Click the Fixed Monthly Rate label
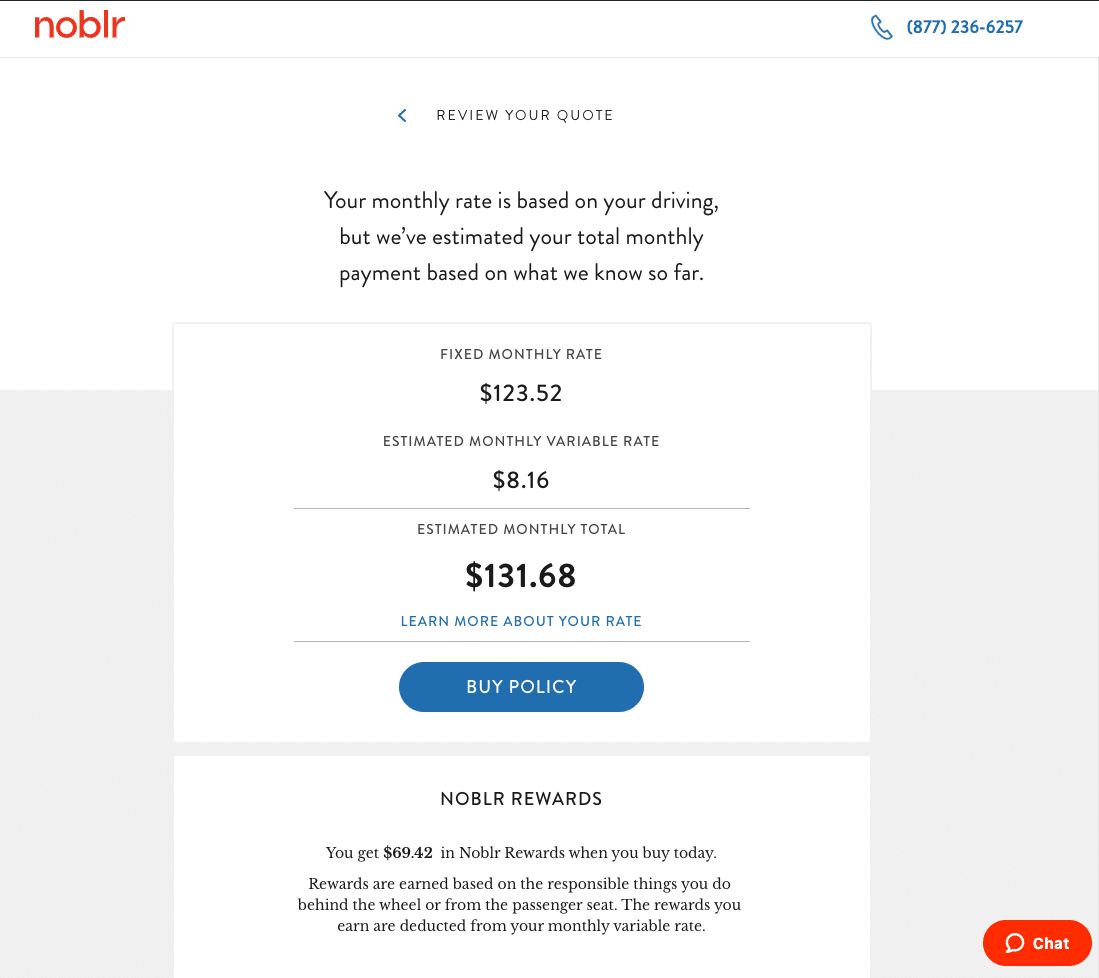Screen dimensions: 1099x978 click(521, 354)
